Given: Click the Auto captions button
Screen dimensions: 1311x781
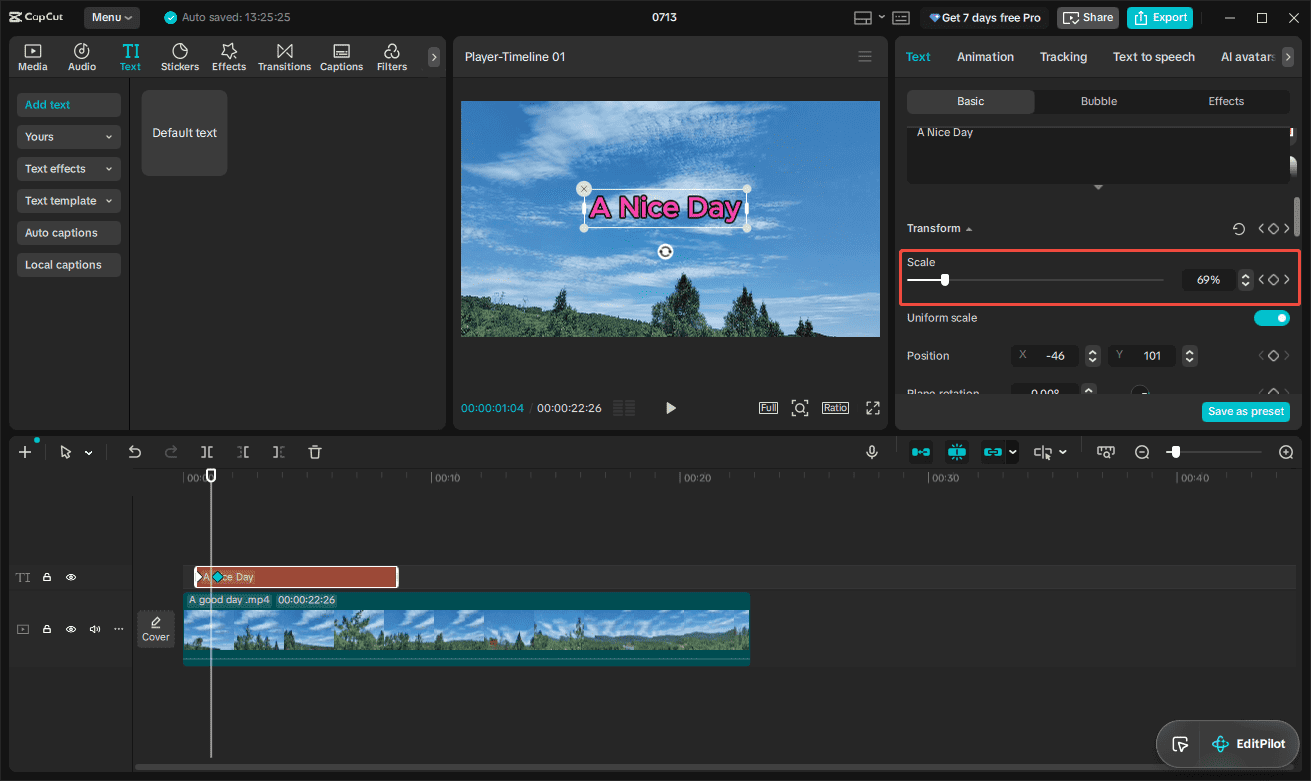Looking at the screenshot, I should 69,233.
